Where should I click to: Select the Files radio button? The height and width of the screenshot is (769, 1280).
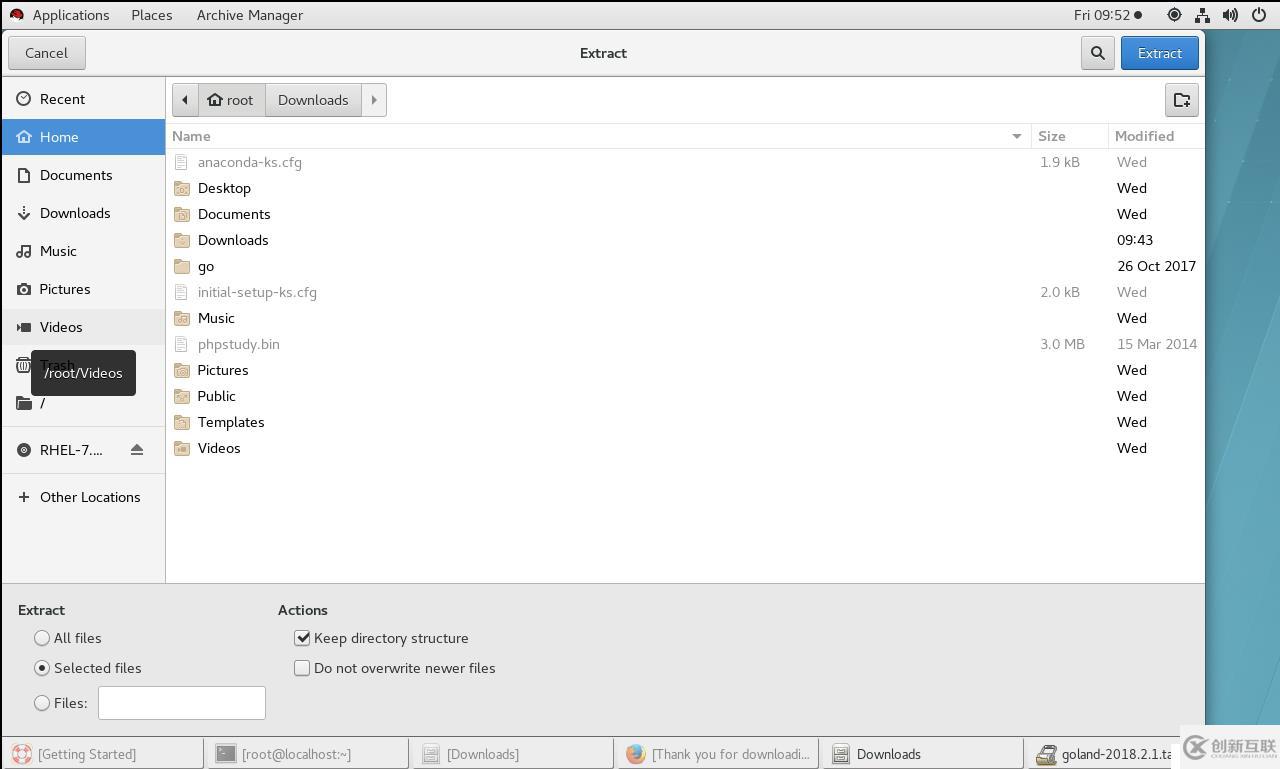click(42, 703)
